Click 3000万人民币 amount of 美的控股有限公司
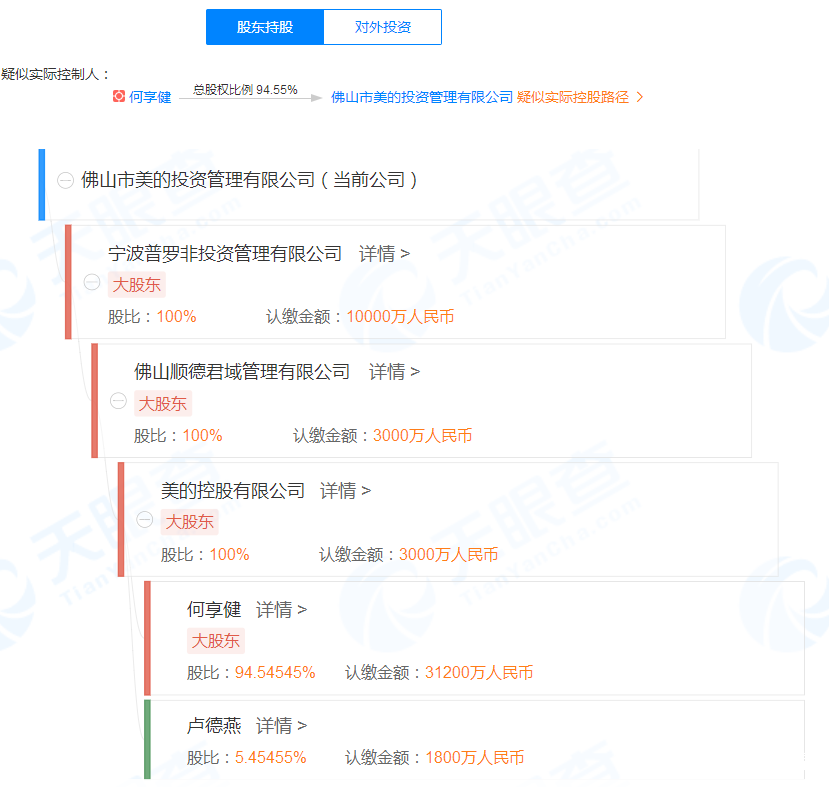The width and height of the screenshot is (829, 787). (x=448, y=554)
